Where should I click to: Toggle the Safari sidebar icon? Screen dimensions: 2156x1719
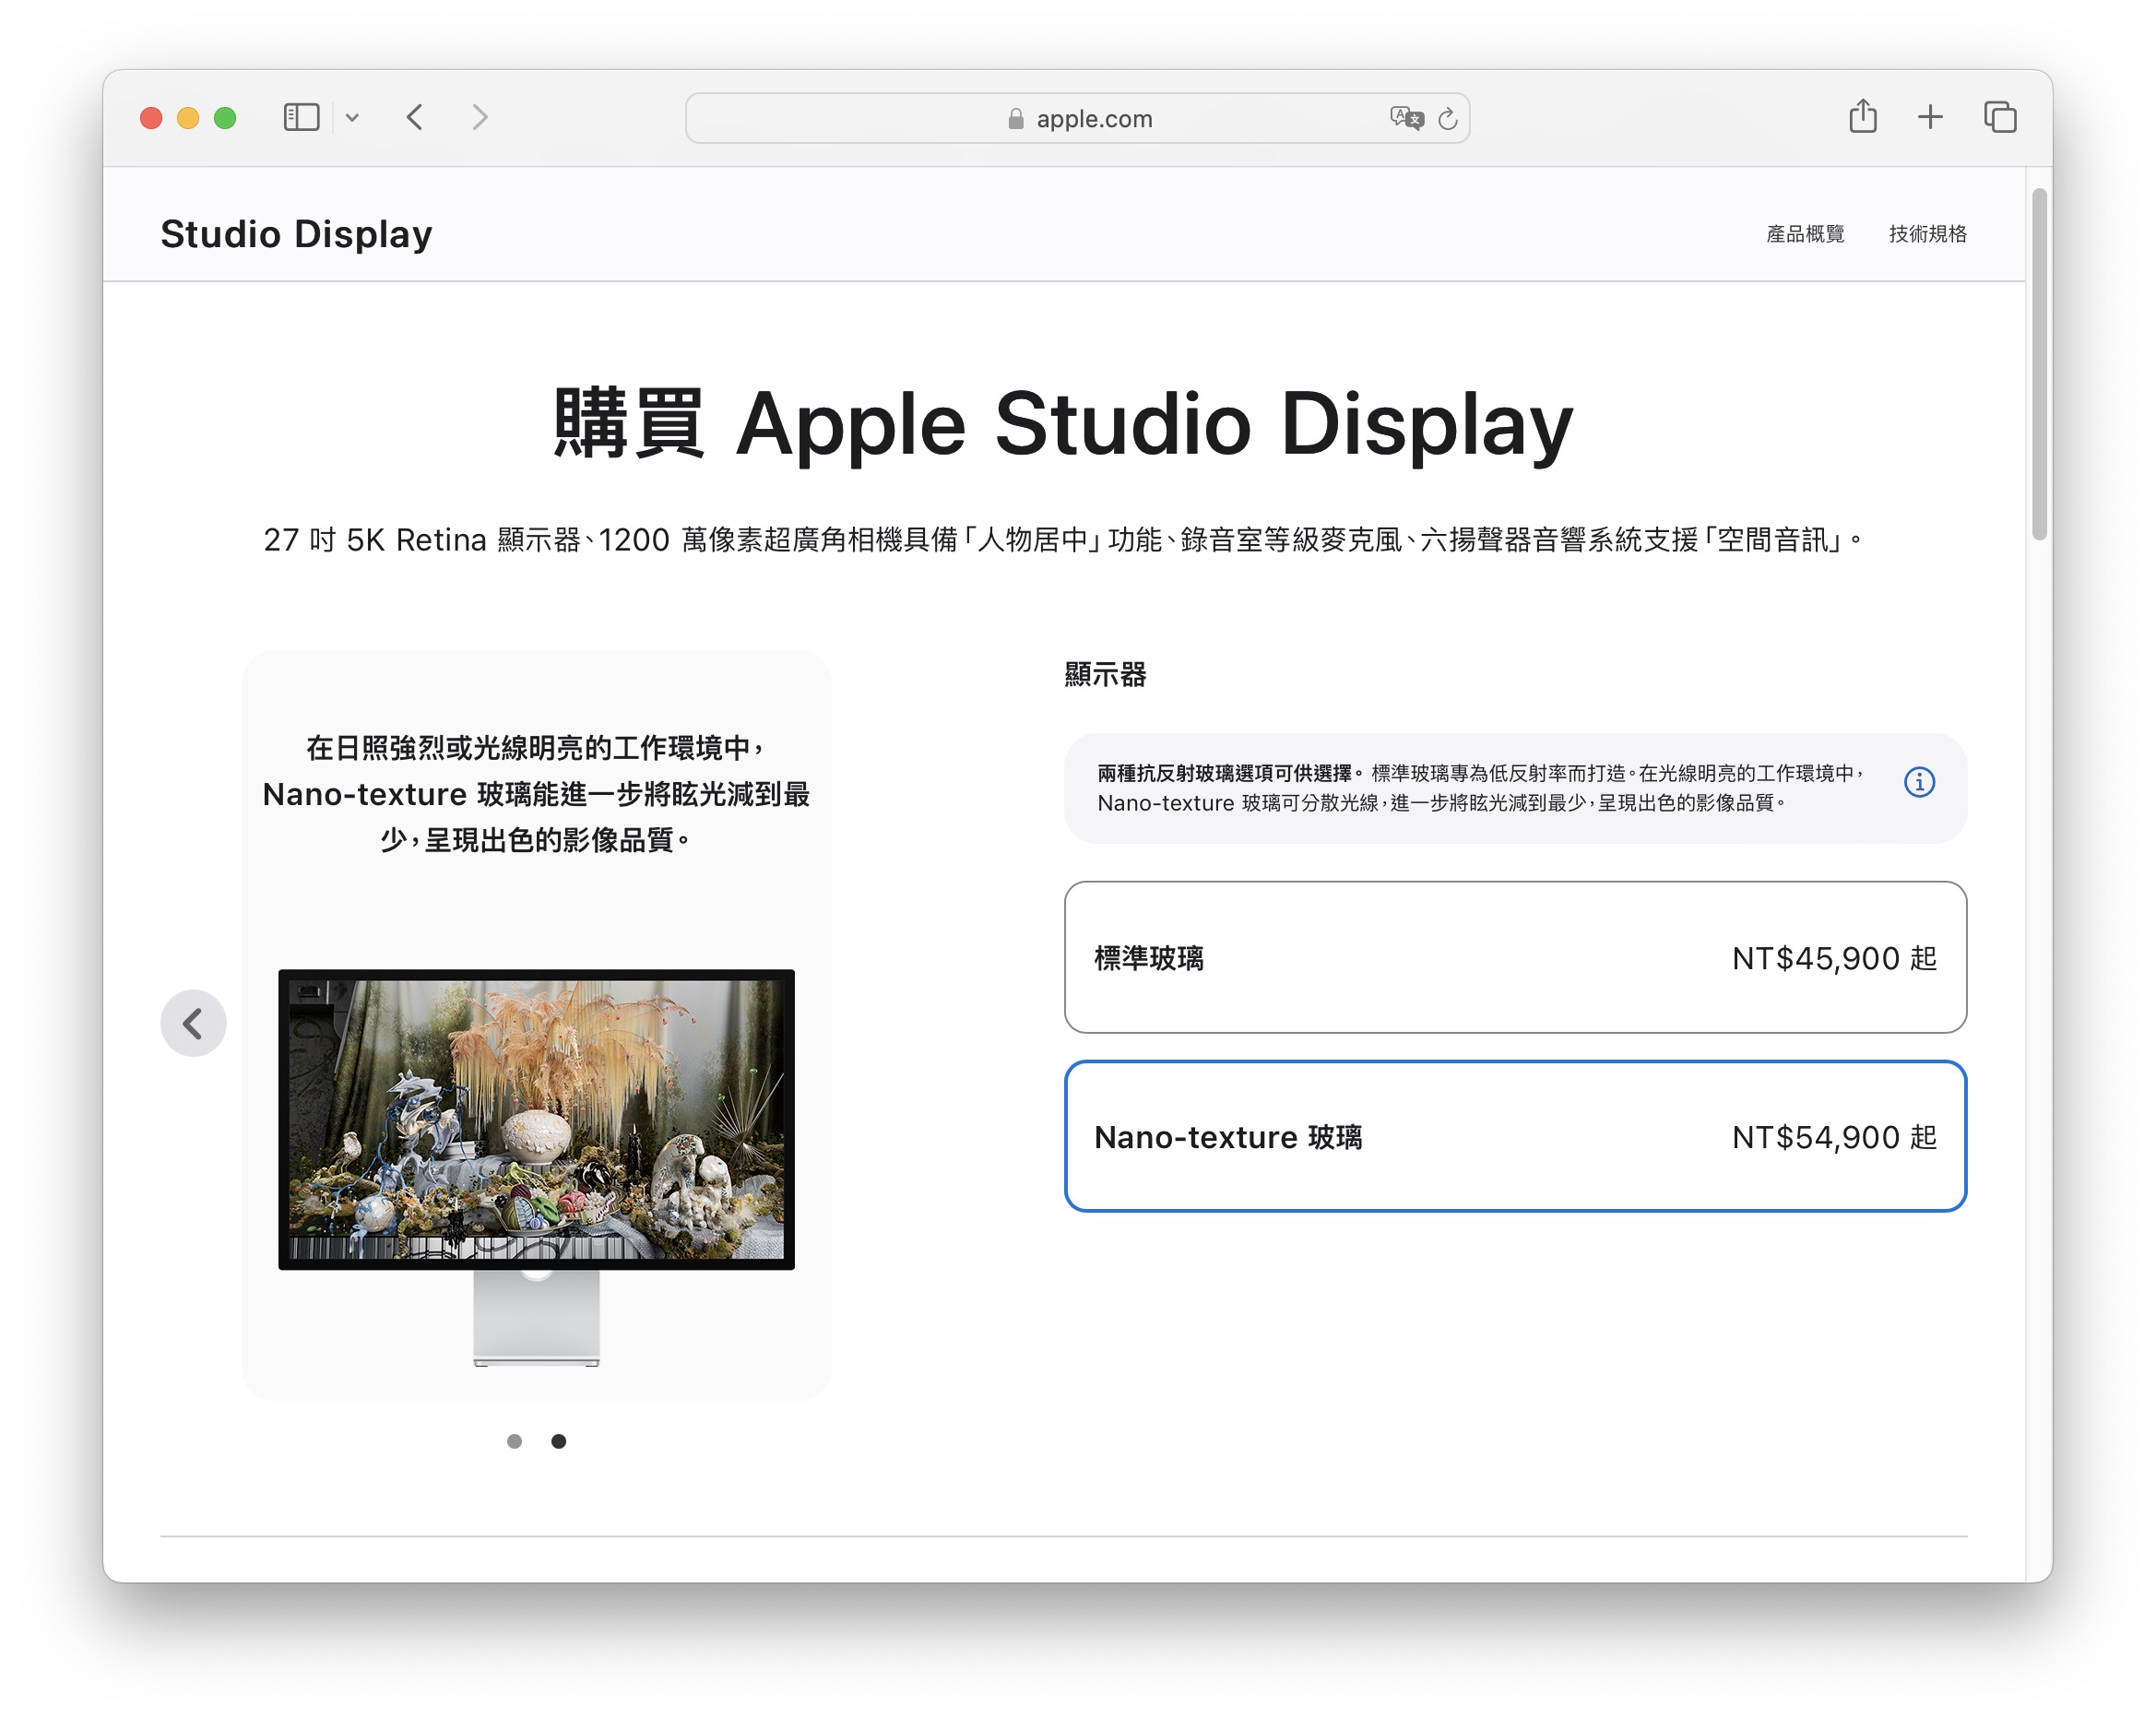click(x=301, y=118)
